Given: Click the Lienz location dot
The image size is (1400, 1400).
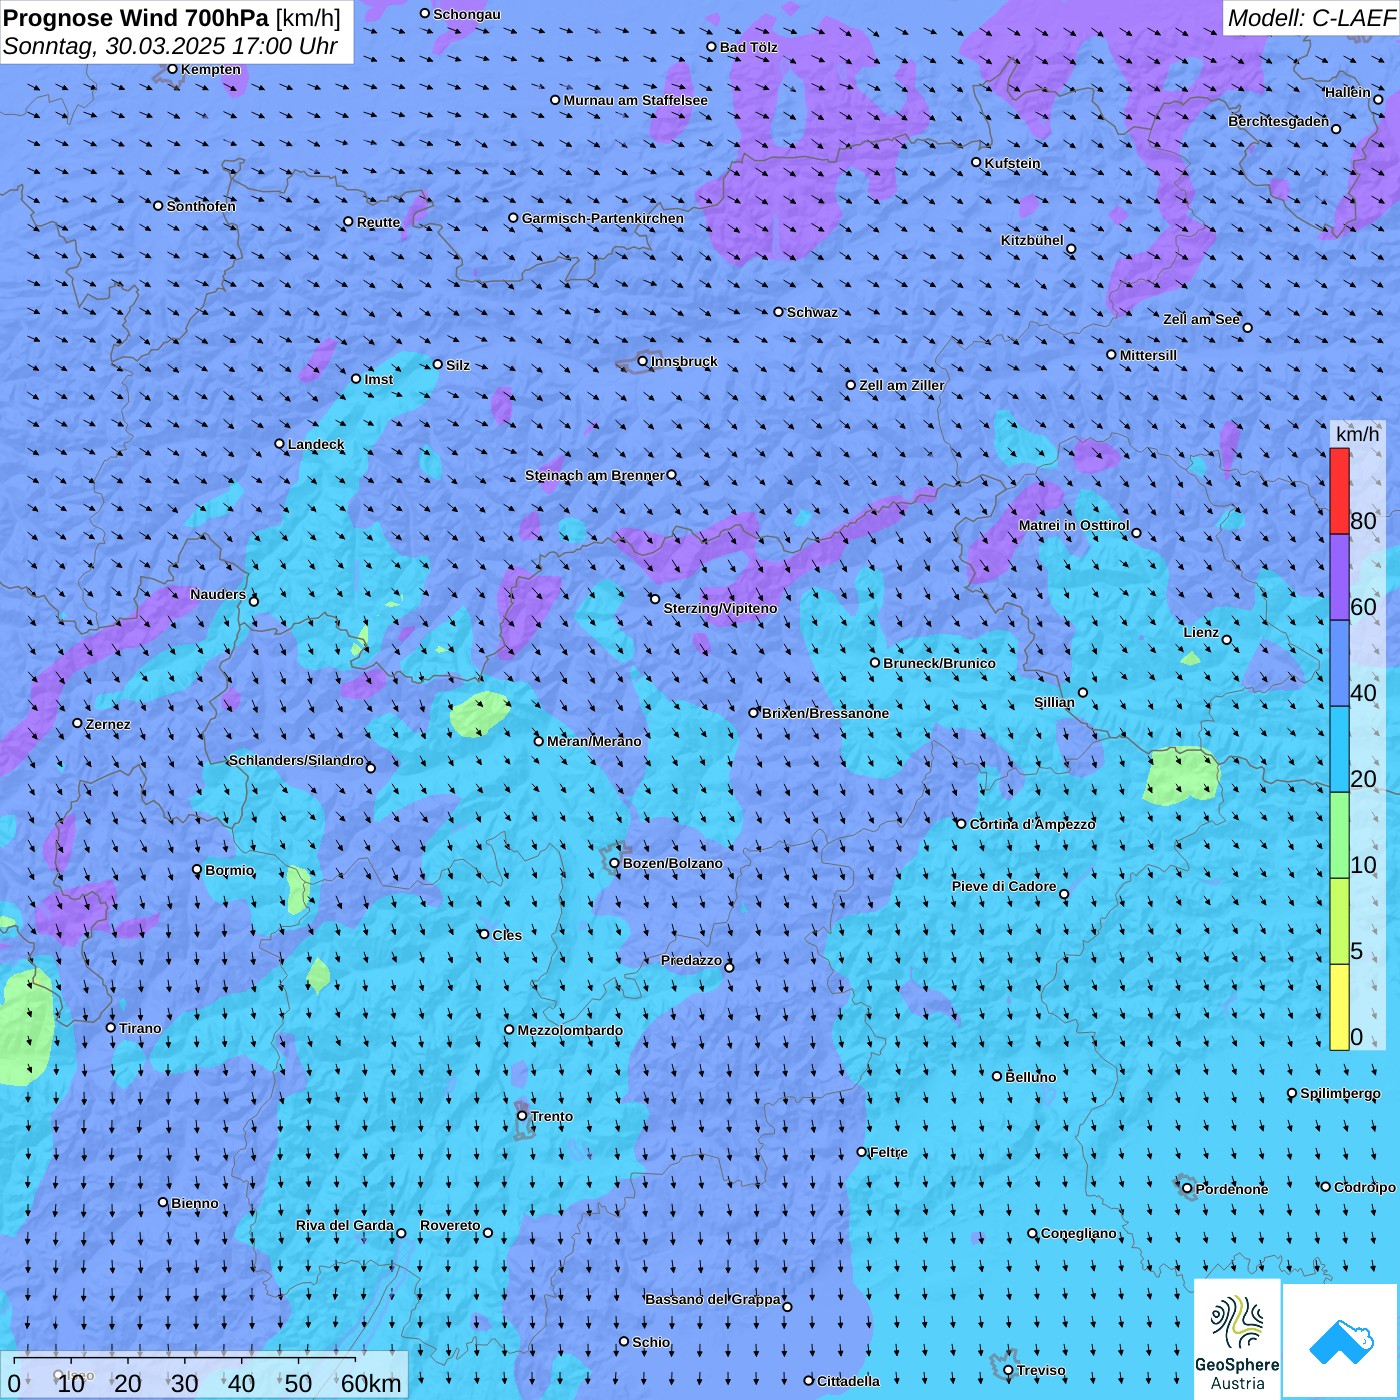Looking at the screenshot, I should click(x=1227, y=640).
